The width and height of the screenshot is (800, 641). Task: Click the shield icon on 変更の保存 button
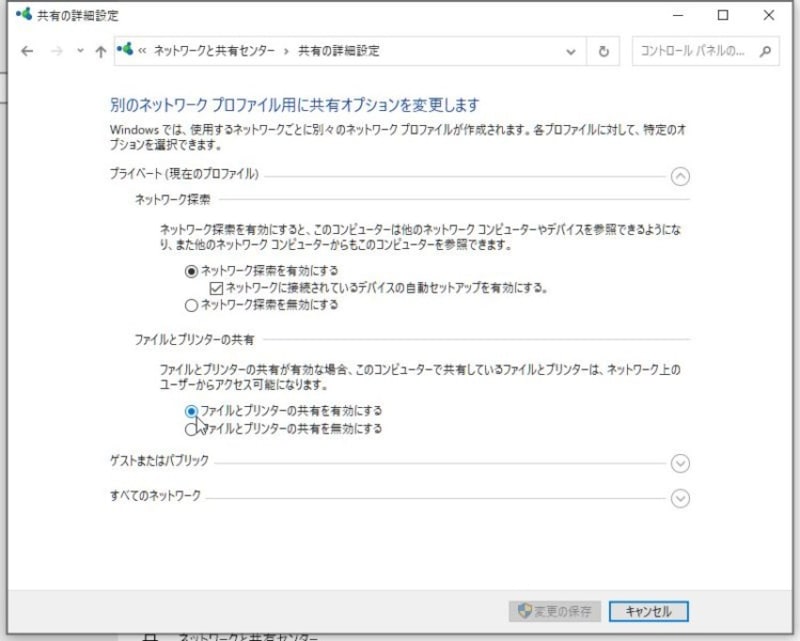pos(527,611)
